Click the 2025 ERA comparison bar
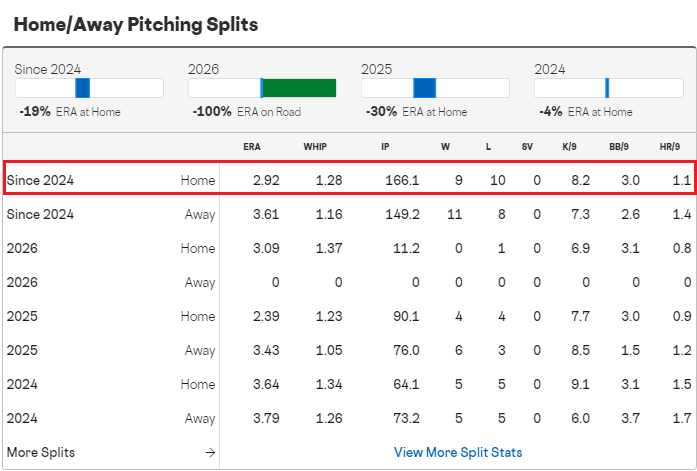This screenshot has width=697, height=471. 435,88
